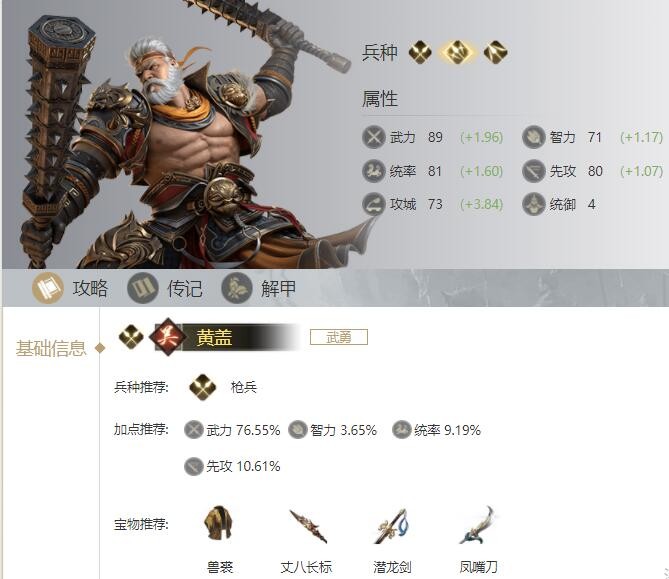Image resolution: width=669 pixels, height=579 pixels.
Task: Select the third troop type icon
Action: tap(495, 52)
